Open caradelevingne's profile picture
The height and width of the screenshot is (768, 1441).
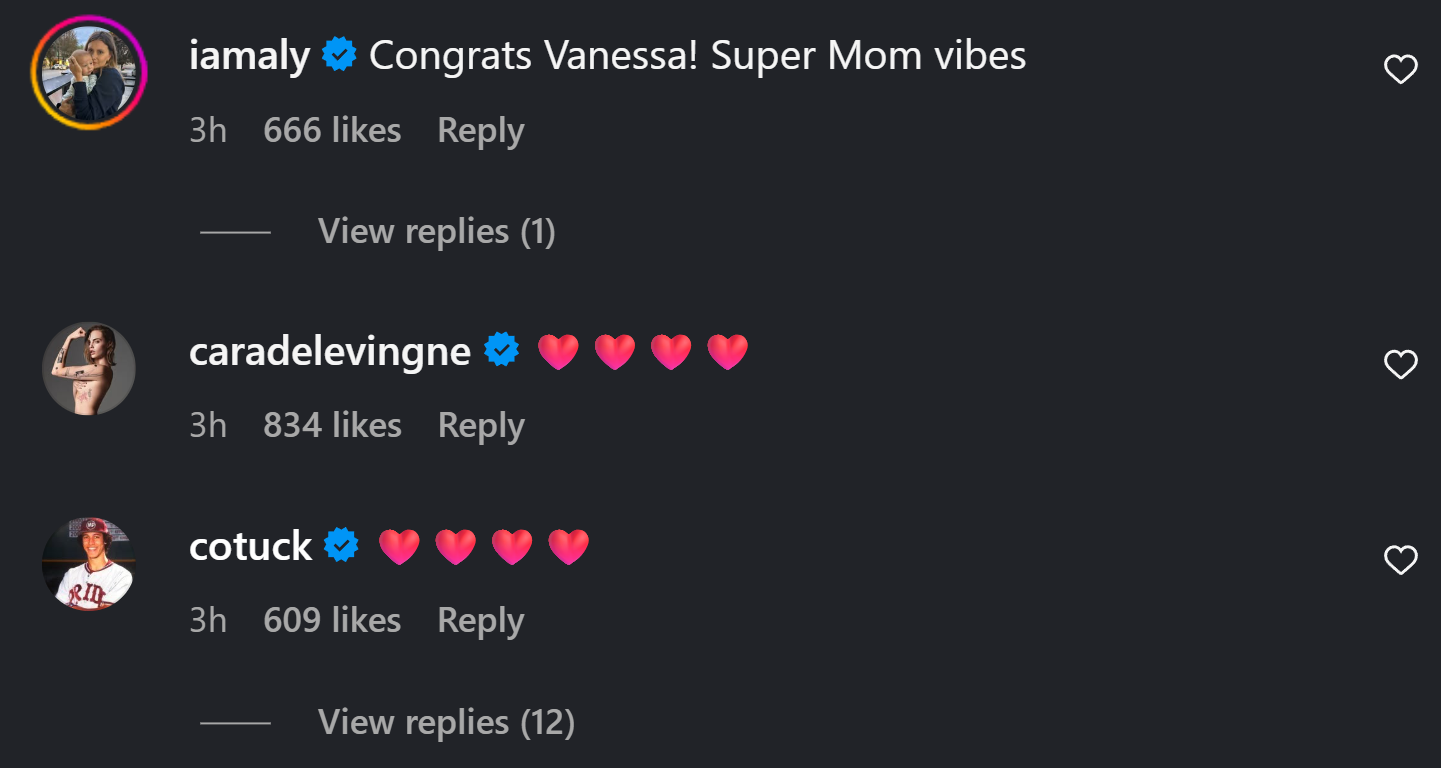point(89,368)
